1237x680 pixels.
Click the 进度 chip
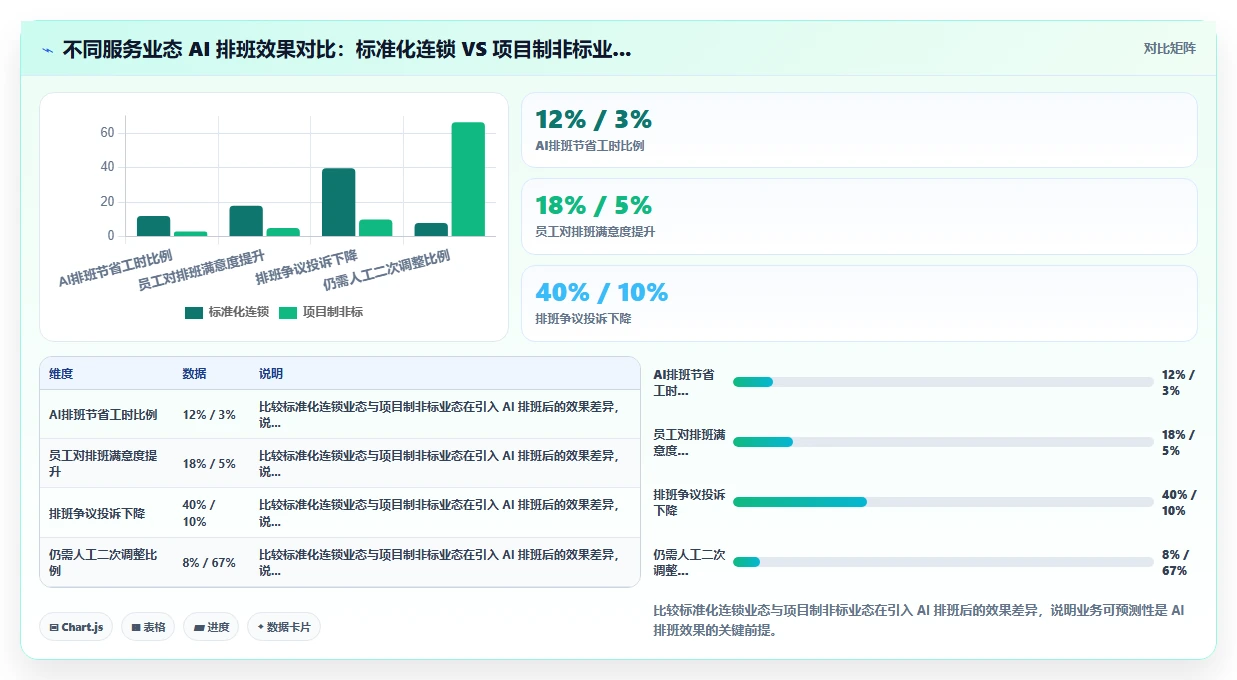(211, 627)
